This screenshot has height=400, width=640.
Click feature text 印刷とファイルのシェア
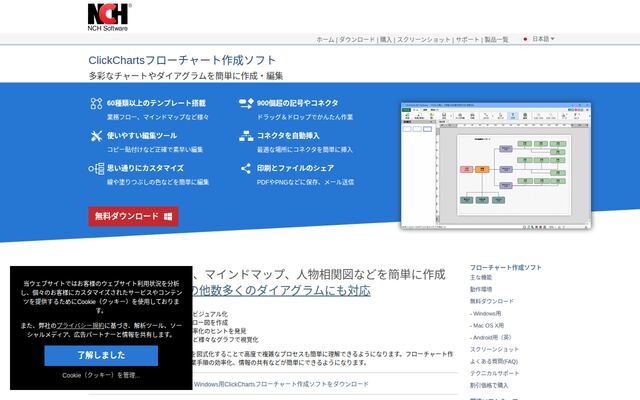click(x=296, y=168)
